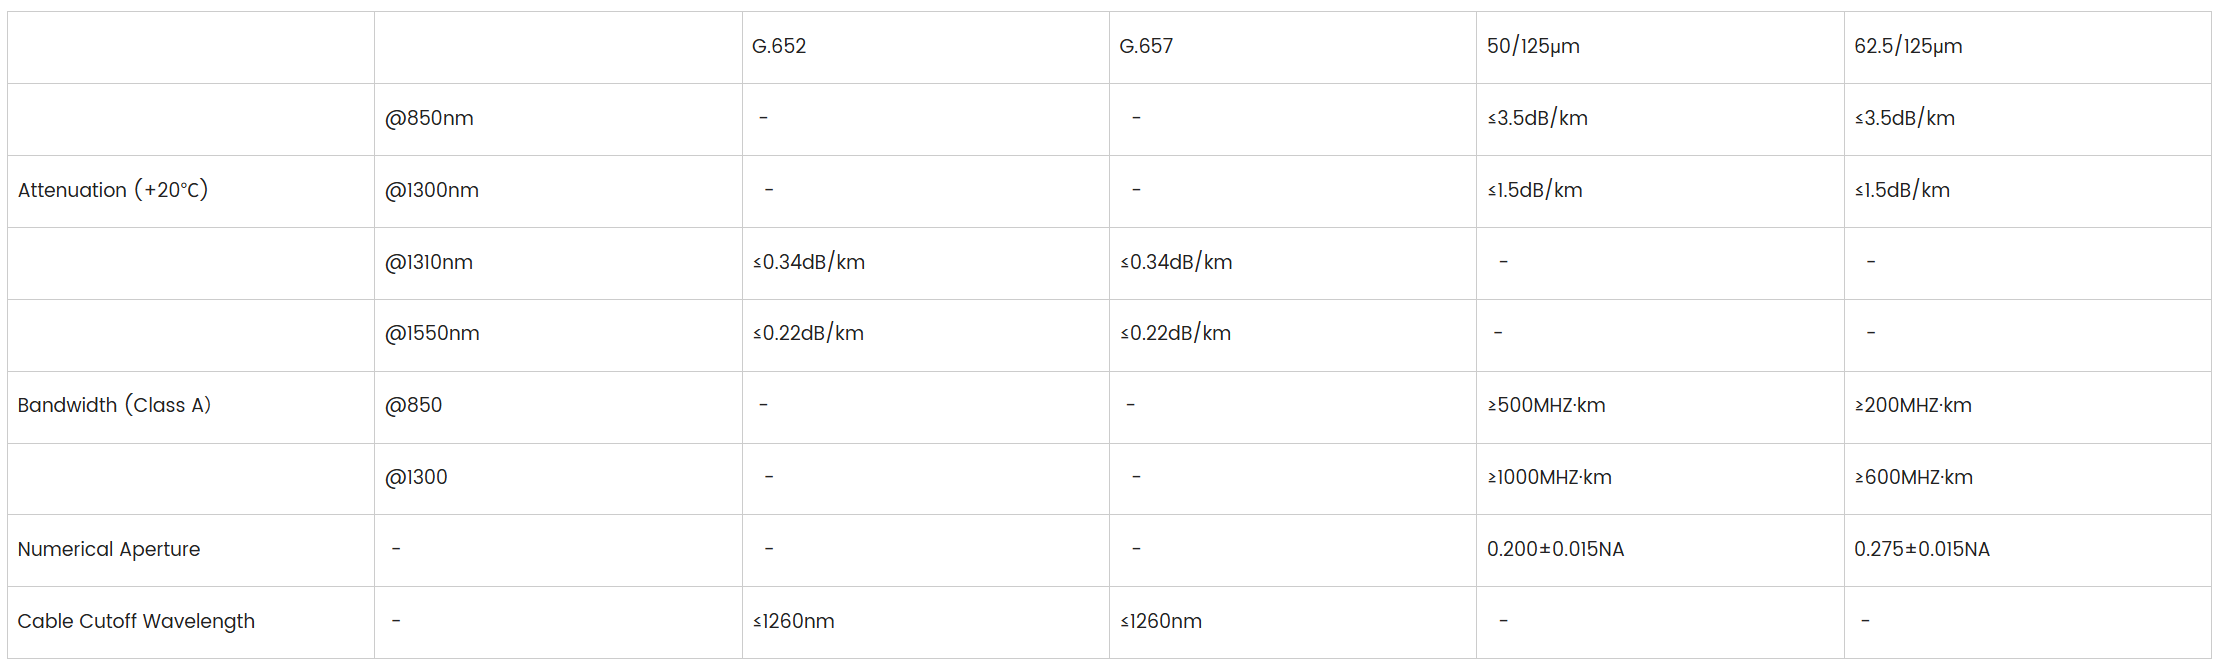Click the Numerical Aperture row label
The width and height of the screenshot is (2217, 663).
[x=109, y=549]
